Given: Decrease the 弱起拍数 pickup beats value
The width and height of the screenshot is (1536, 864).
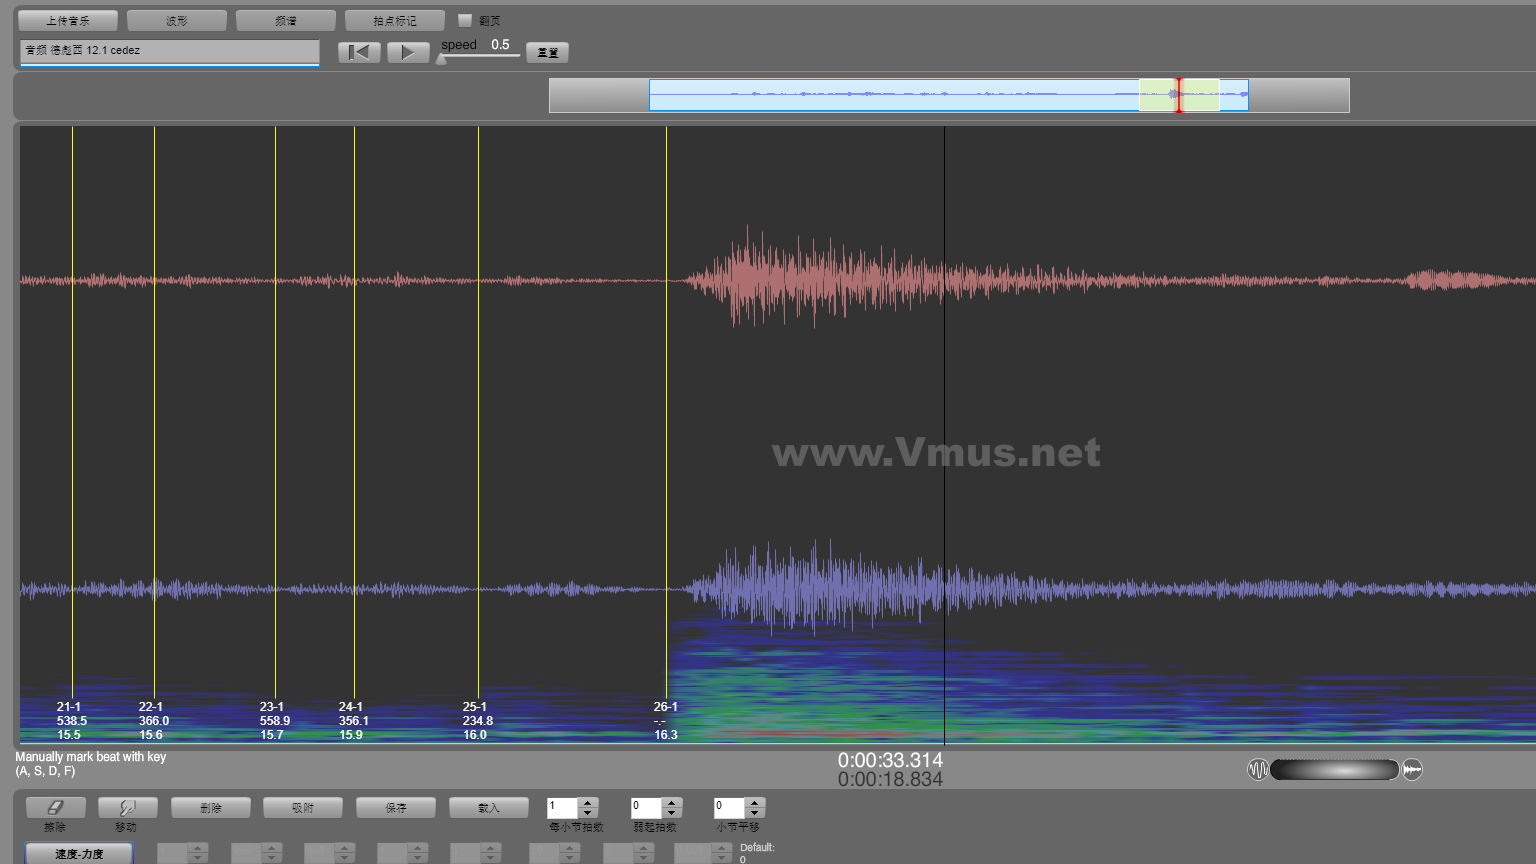Looking at the screenshot, I should pos(672,812).
